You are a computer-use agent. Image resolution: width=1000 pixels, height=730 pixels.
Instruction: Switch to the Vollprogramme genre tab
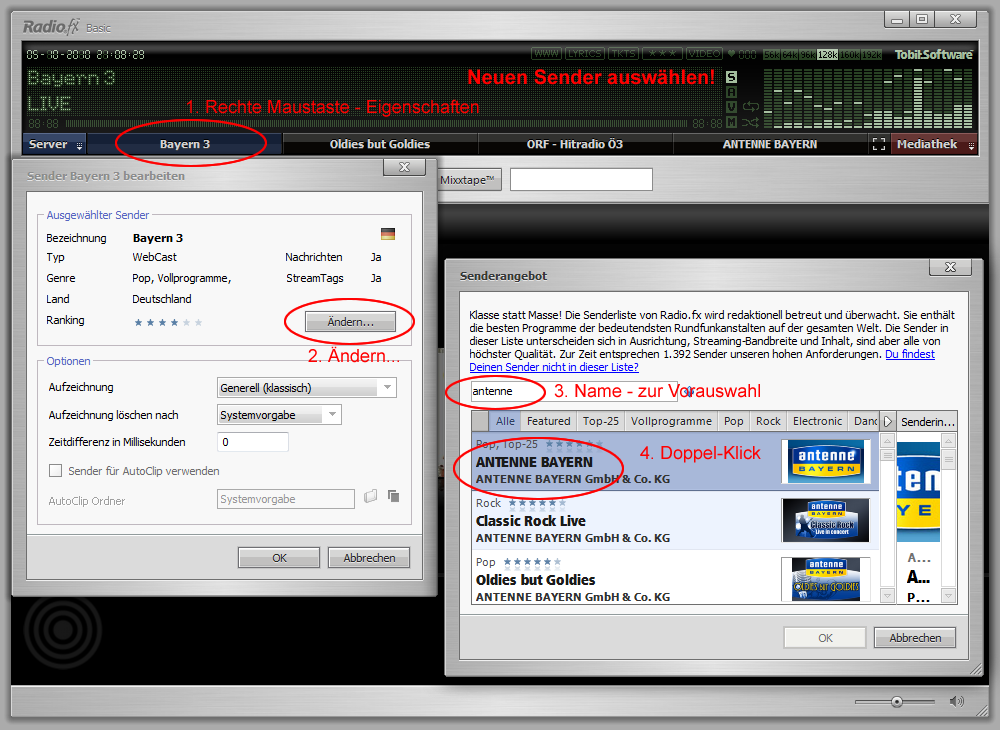671,421
